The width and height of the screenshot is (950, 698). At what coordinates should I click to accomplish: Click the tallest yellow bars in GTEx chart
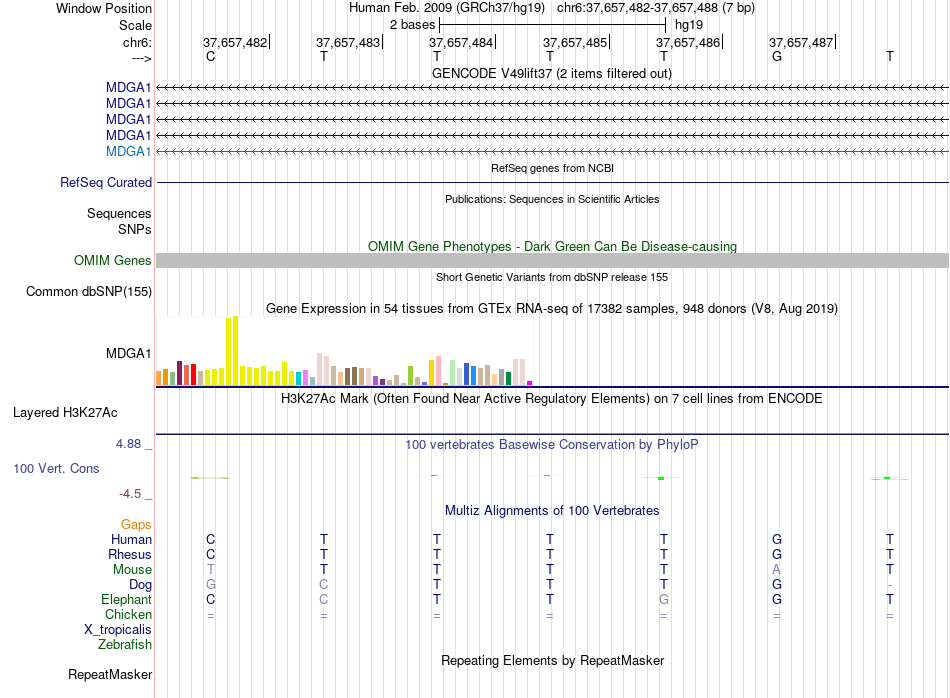pos(232,351)
